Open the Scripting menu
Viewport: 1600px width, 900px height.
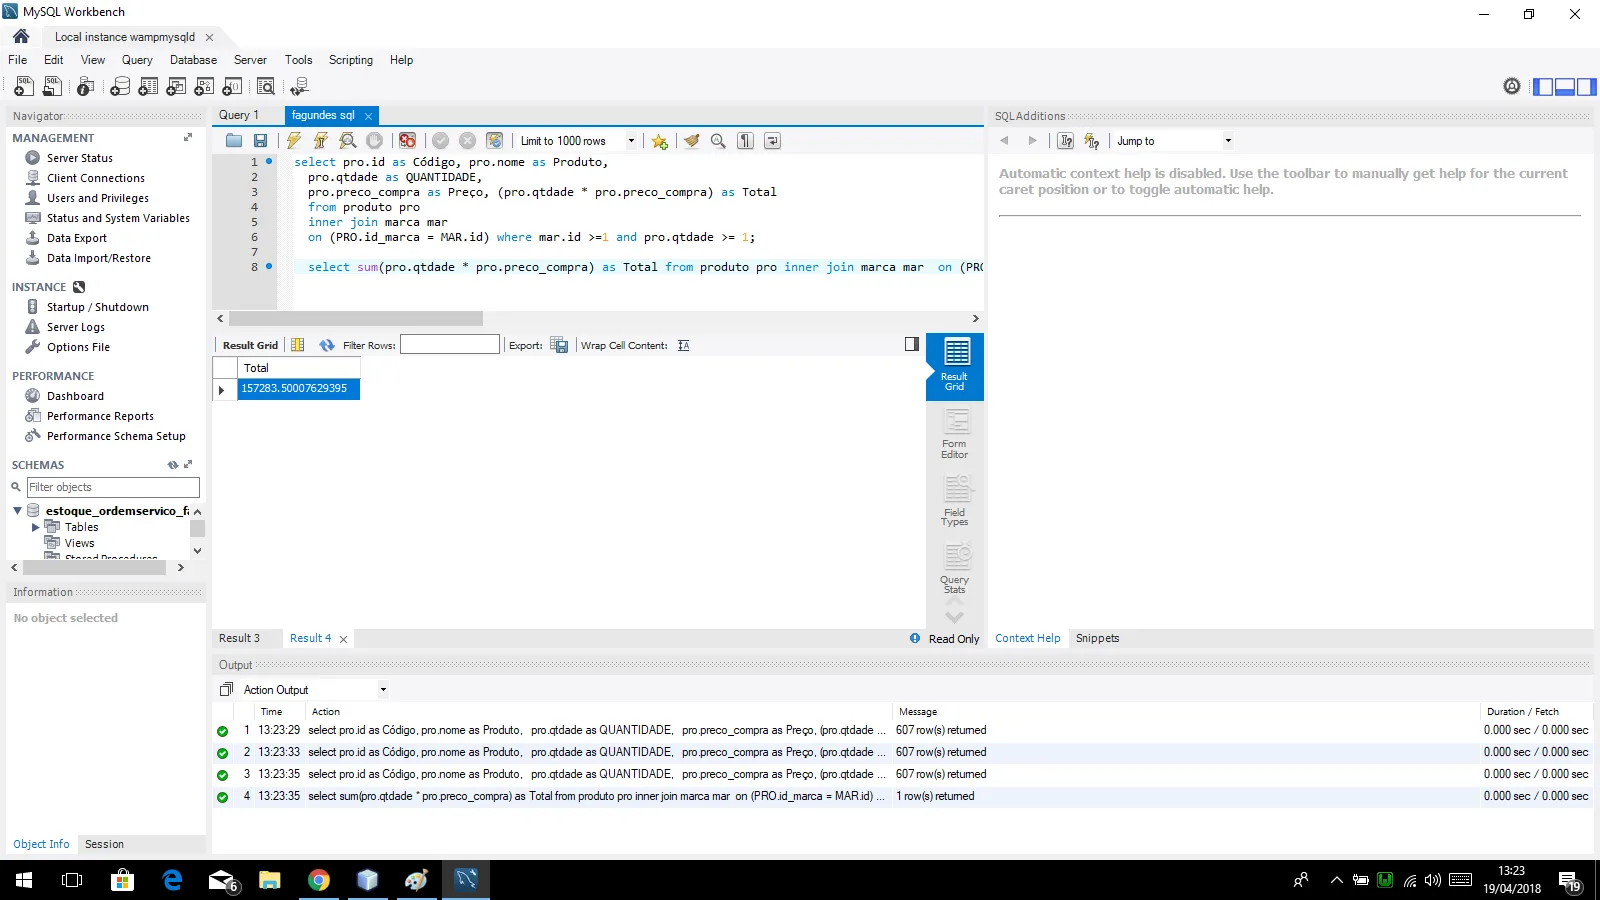350,60
